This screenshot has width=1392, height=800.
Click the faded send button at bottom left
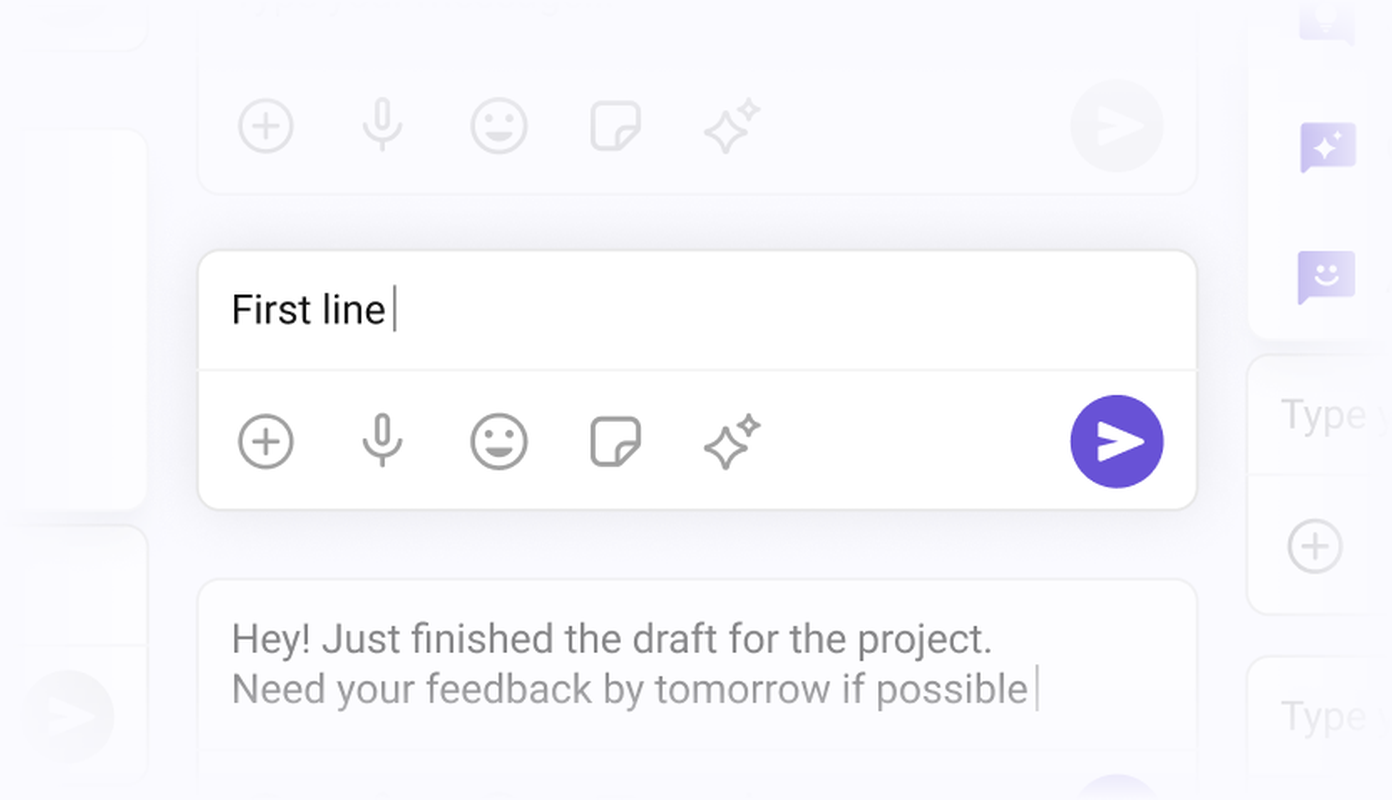point(70,716)
